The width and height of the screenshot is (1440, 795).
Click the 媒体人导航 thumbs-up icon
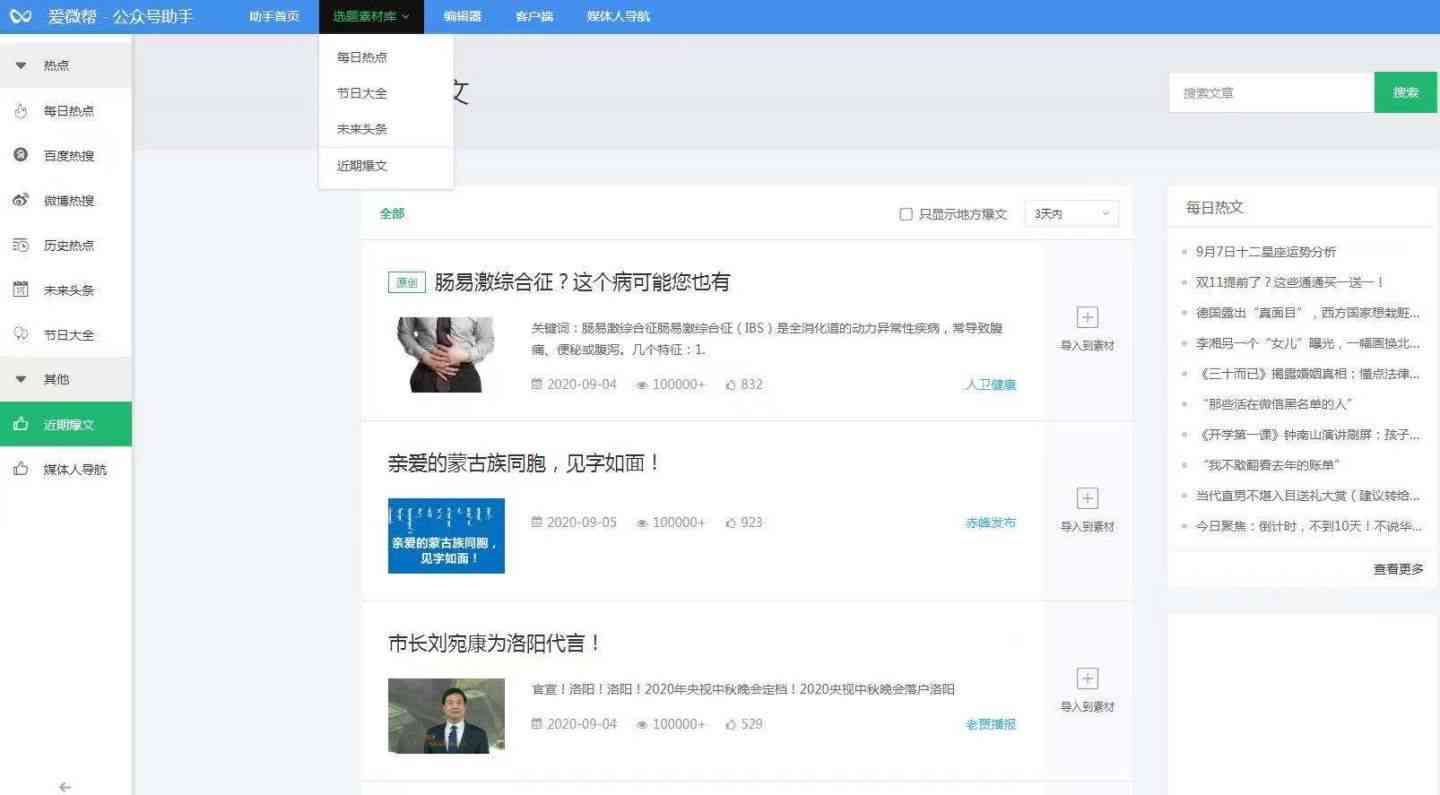[x=20, y=469]
